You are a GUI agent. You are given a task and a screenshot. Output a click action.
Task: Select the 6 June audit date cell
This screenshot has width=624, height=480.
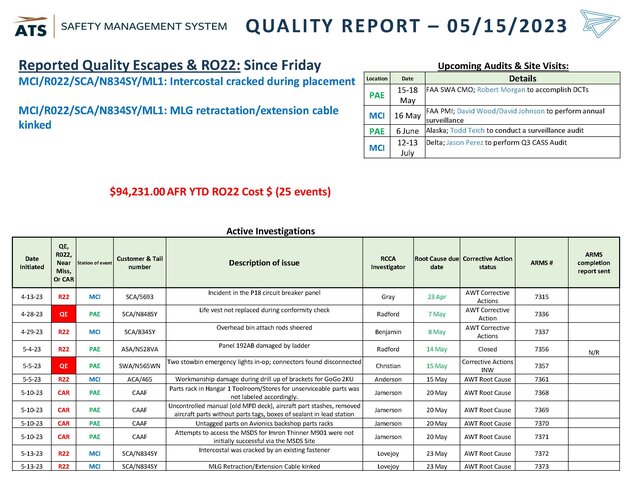tap(408, 131)
